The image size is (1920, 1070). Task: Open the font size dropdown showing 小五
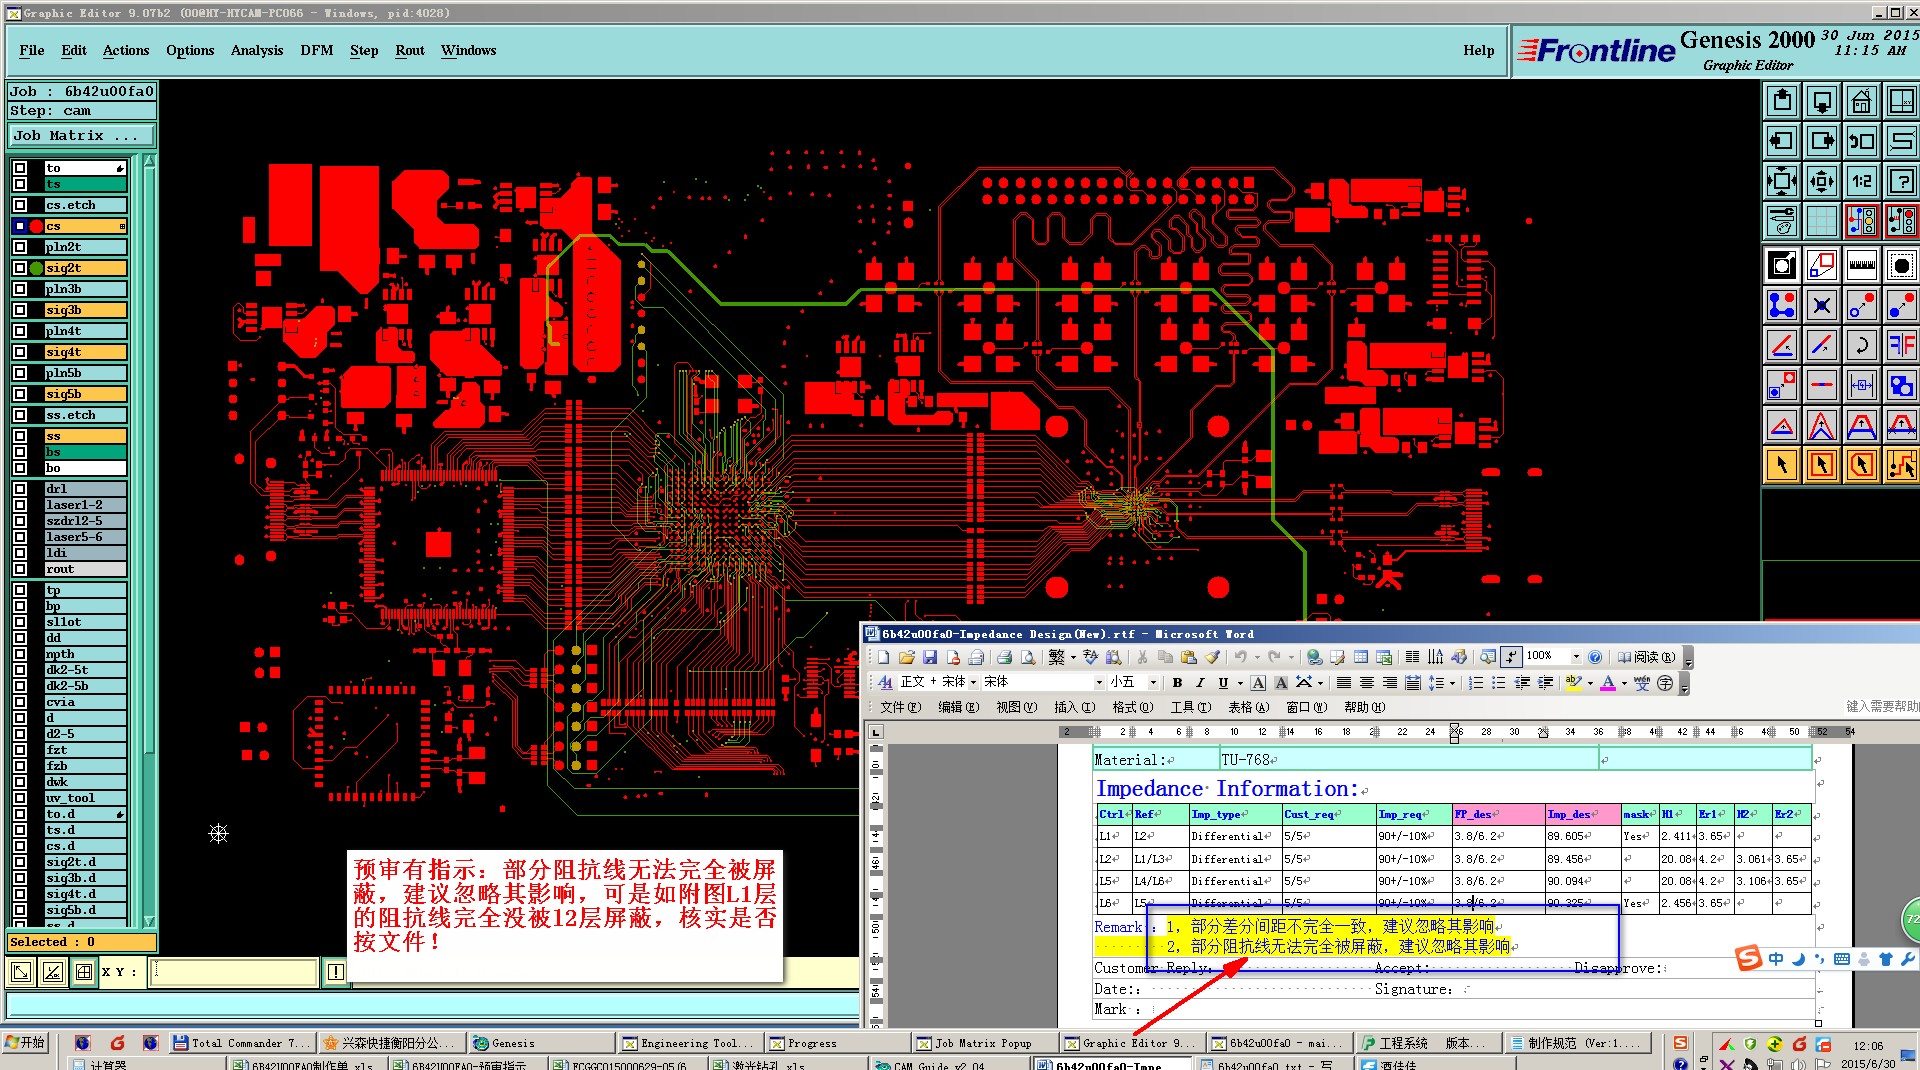(x=1152, y=683)
